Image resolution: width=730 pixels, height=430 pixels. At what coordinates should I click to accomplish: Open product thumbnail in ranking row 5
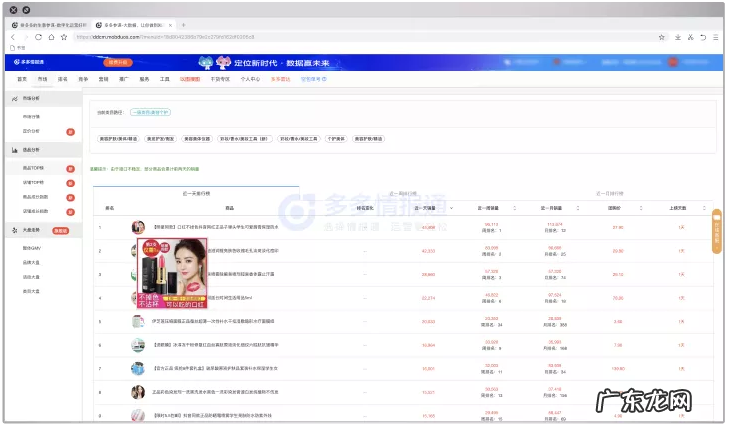pos(138,322)
